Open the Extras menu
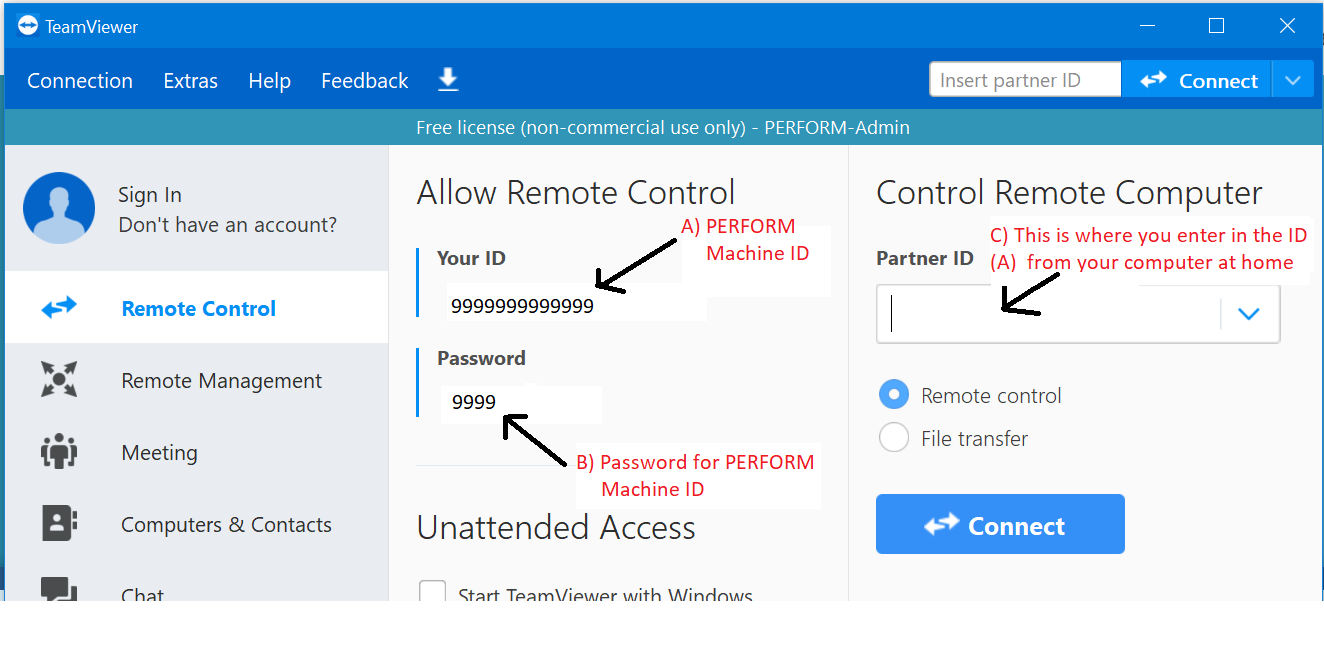The width and height of the screenshot is (1324, 648). (x=191, y=81)
